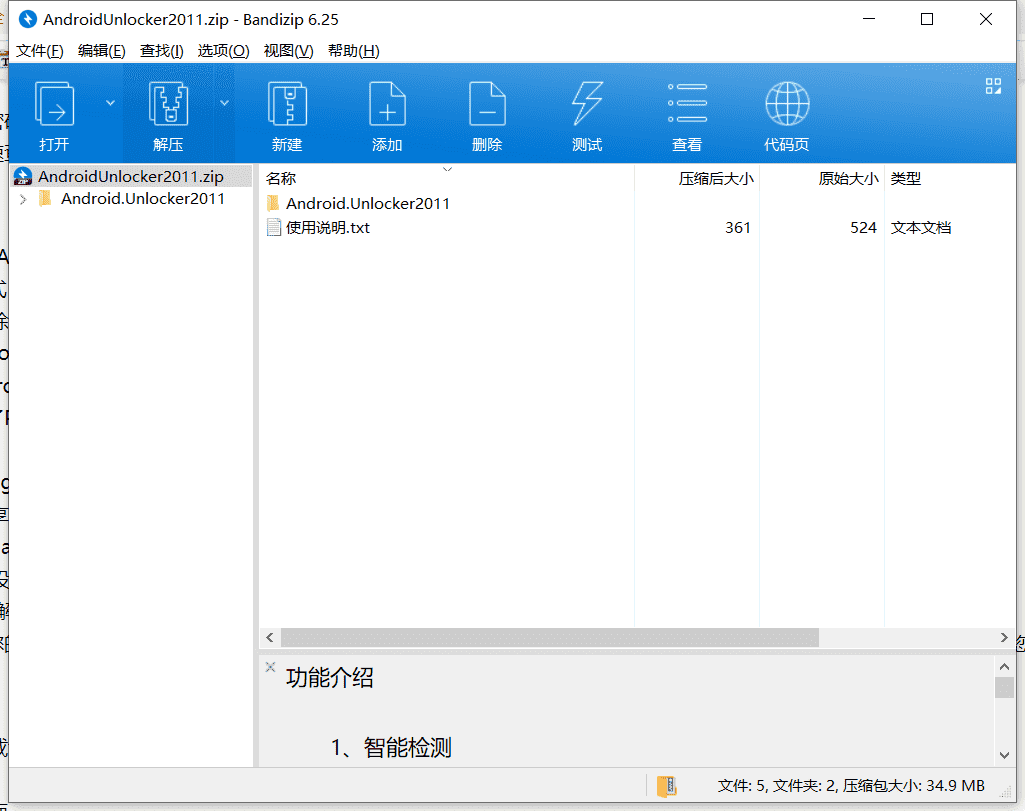Click the original size value 524

coord(863,227)
